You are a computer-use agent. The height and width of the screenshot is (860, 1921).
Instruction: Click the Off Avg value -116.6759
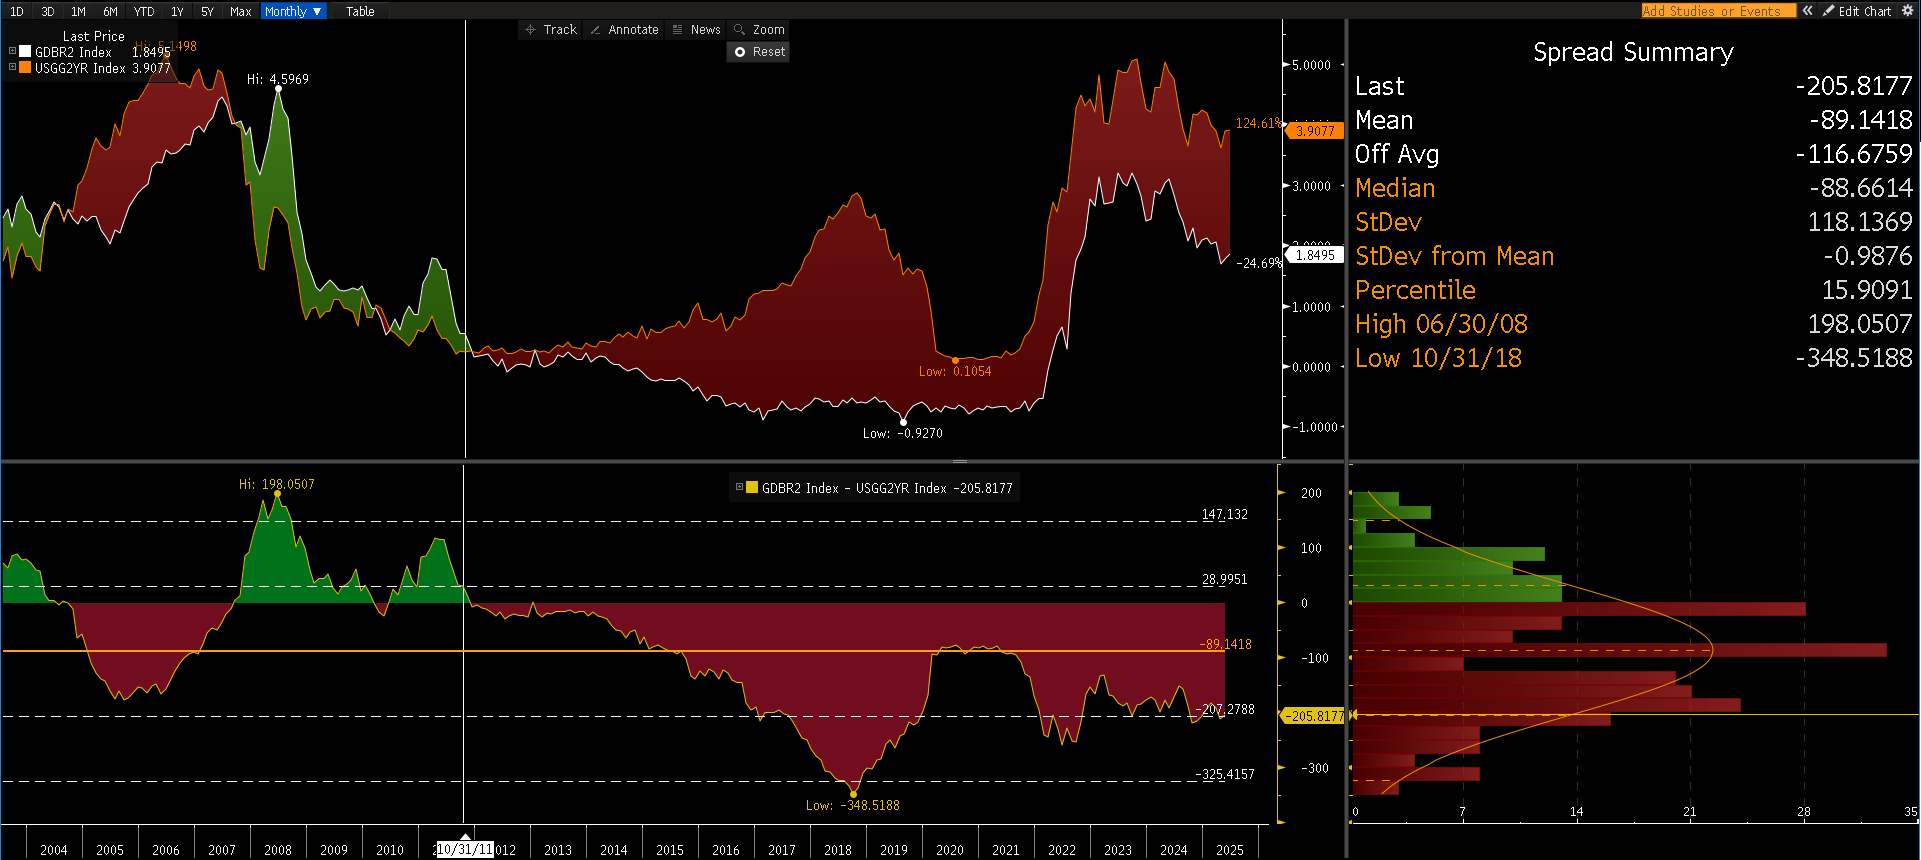1854,154
